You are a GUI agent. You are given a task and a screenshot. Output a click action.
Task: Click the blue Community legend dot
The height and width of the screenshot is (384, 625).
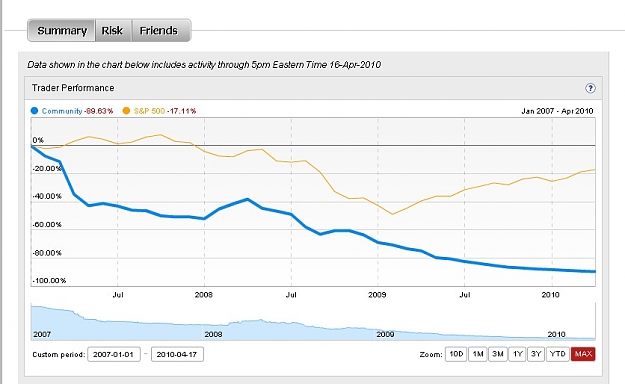(x=35, y=111)
